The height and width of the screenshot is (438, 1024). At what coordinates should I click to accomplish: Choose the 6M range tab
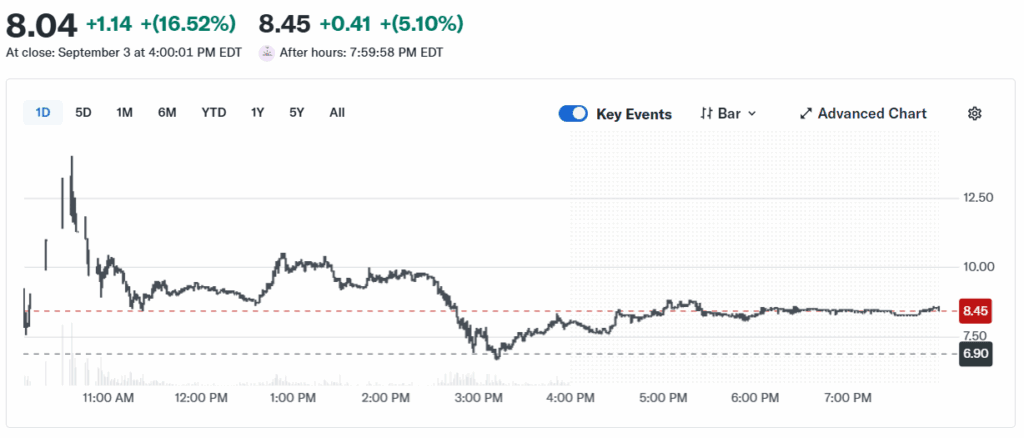click(x=167, y=112)
